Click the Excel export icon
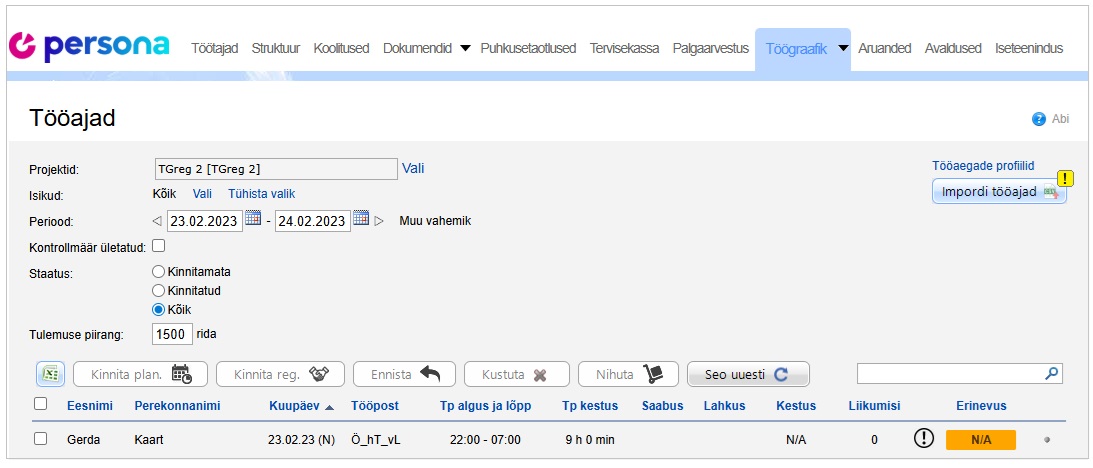The width and height of the screenshot is (1093, 468). point(51,374)
